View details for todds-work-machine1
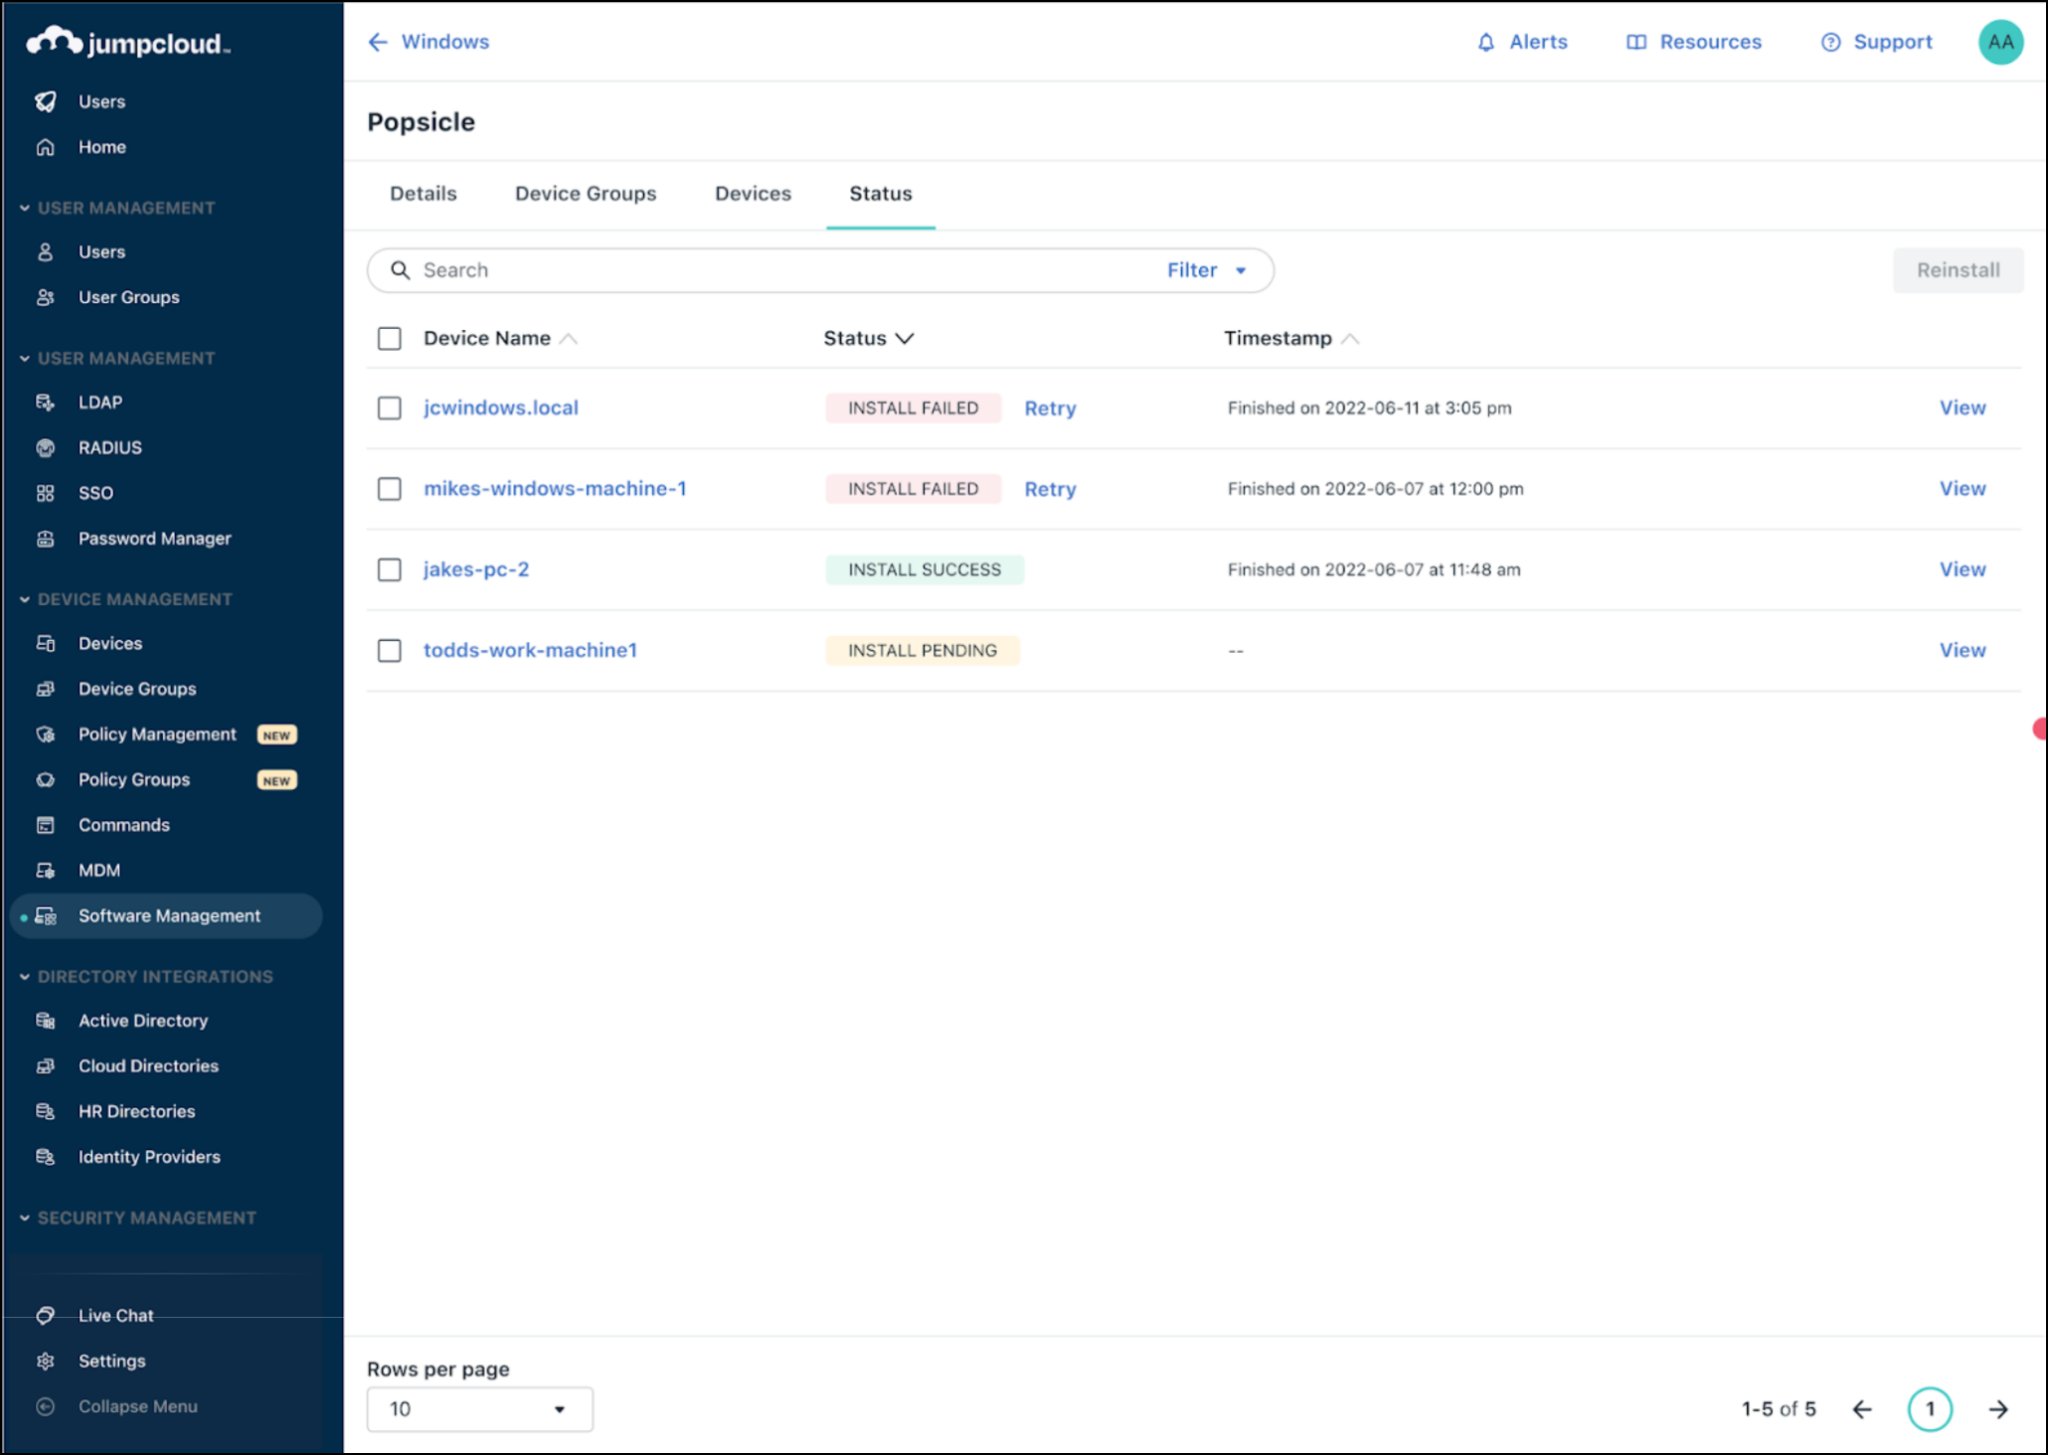 click(1961, 650)
